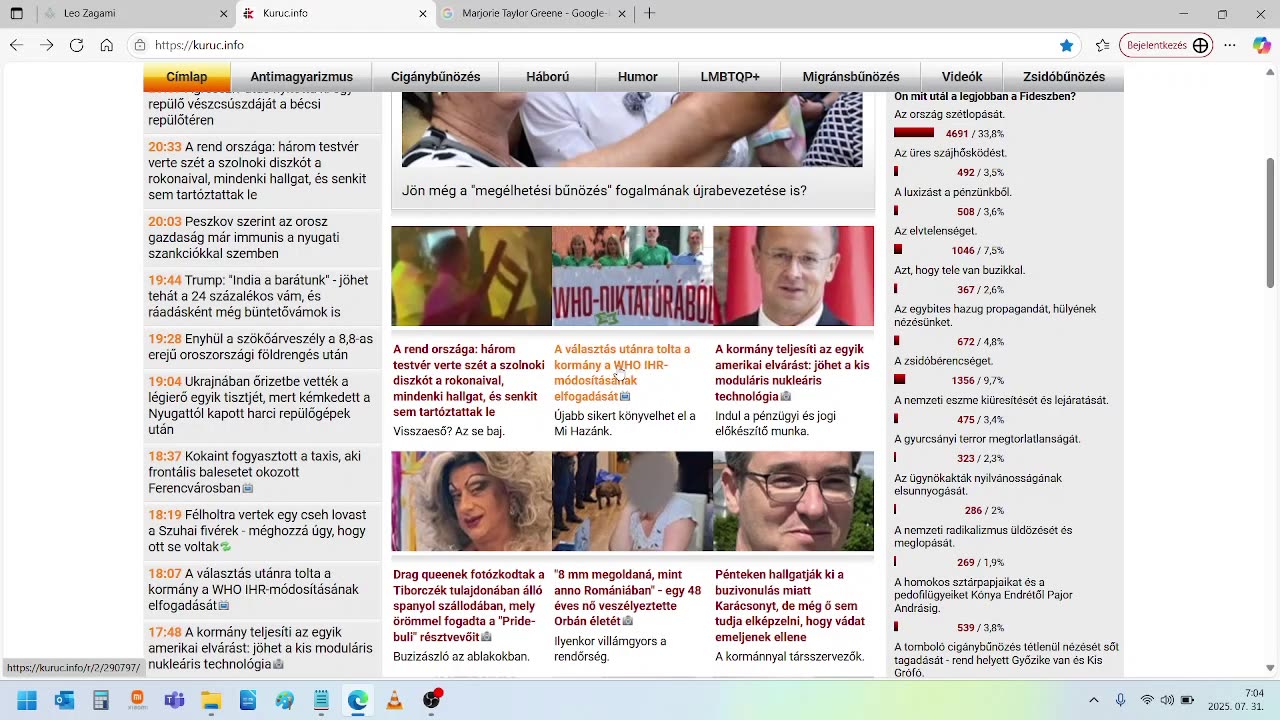Viewport: 1280px width, 720px height.
Task: Launch Microsoft Teams from taskbar
Action: [174, 700]
